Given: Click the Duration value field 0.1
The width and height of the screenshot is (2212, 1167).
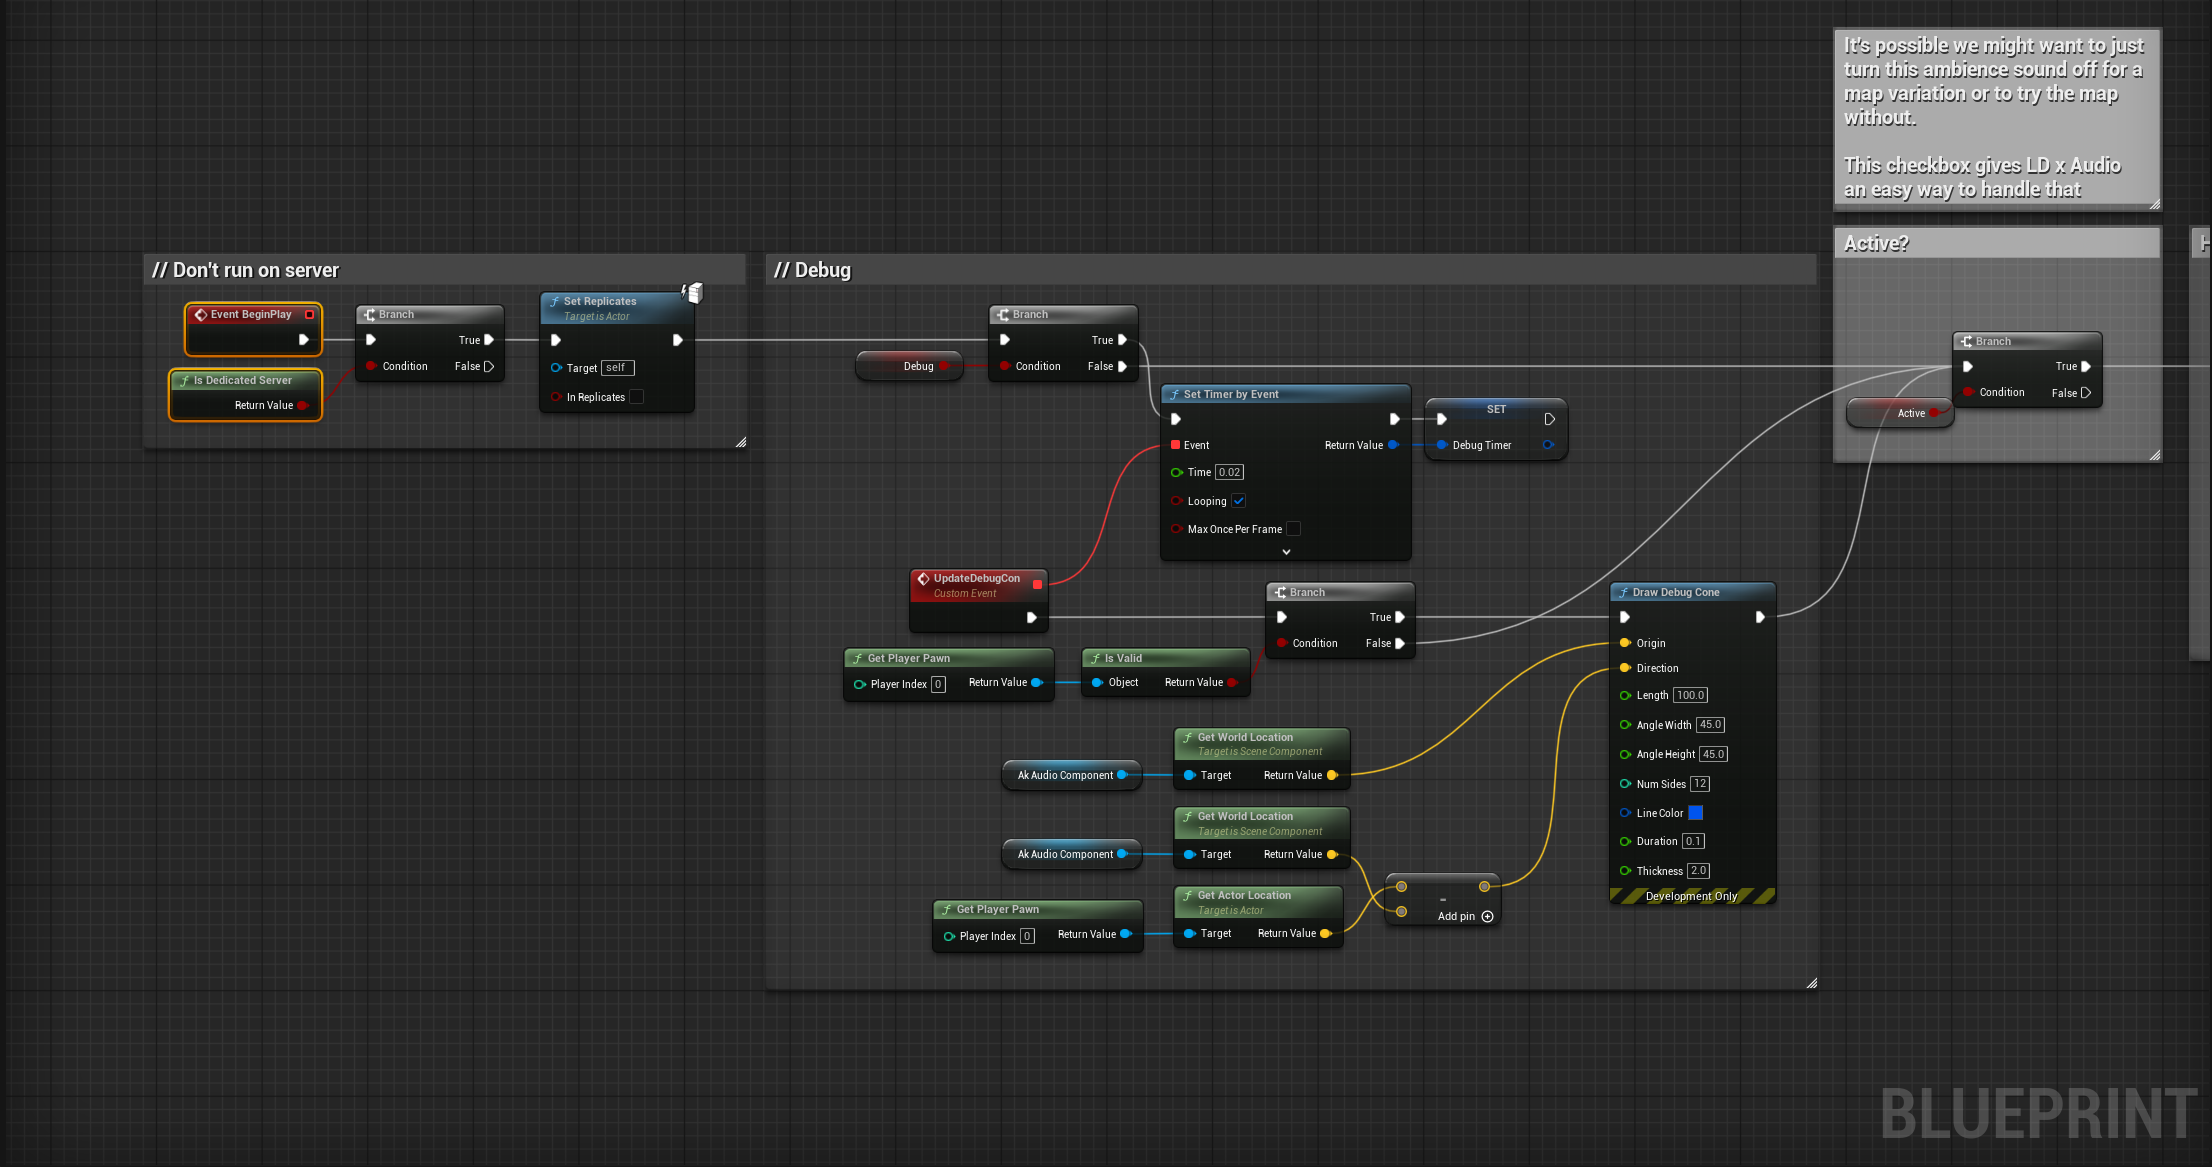Looking at the screenshot, I should point(1693,841).
